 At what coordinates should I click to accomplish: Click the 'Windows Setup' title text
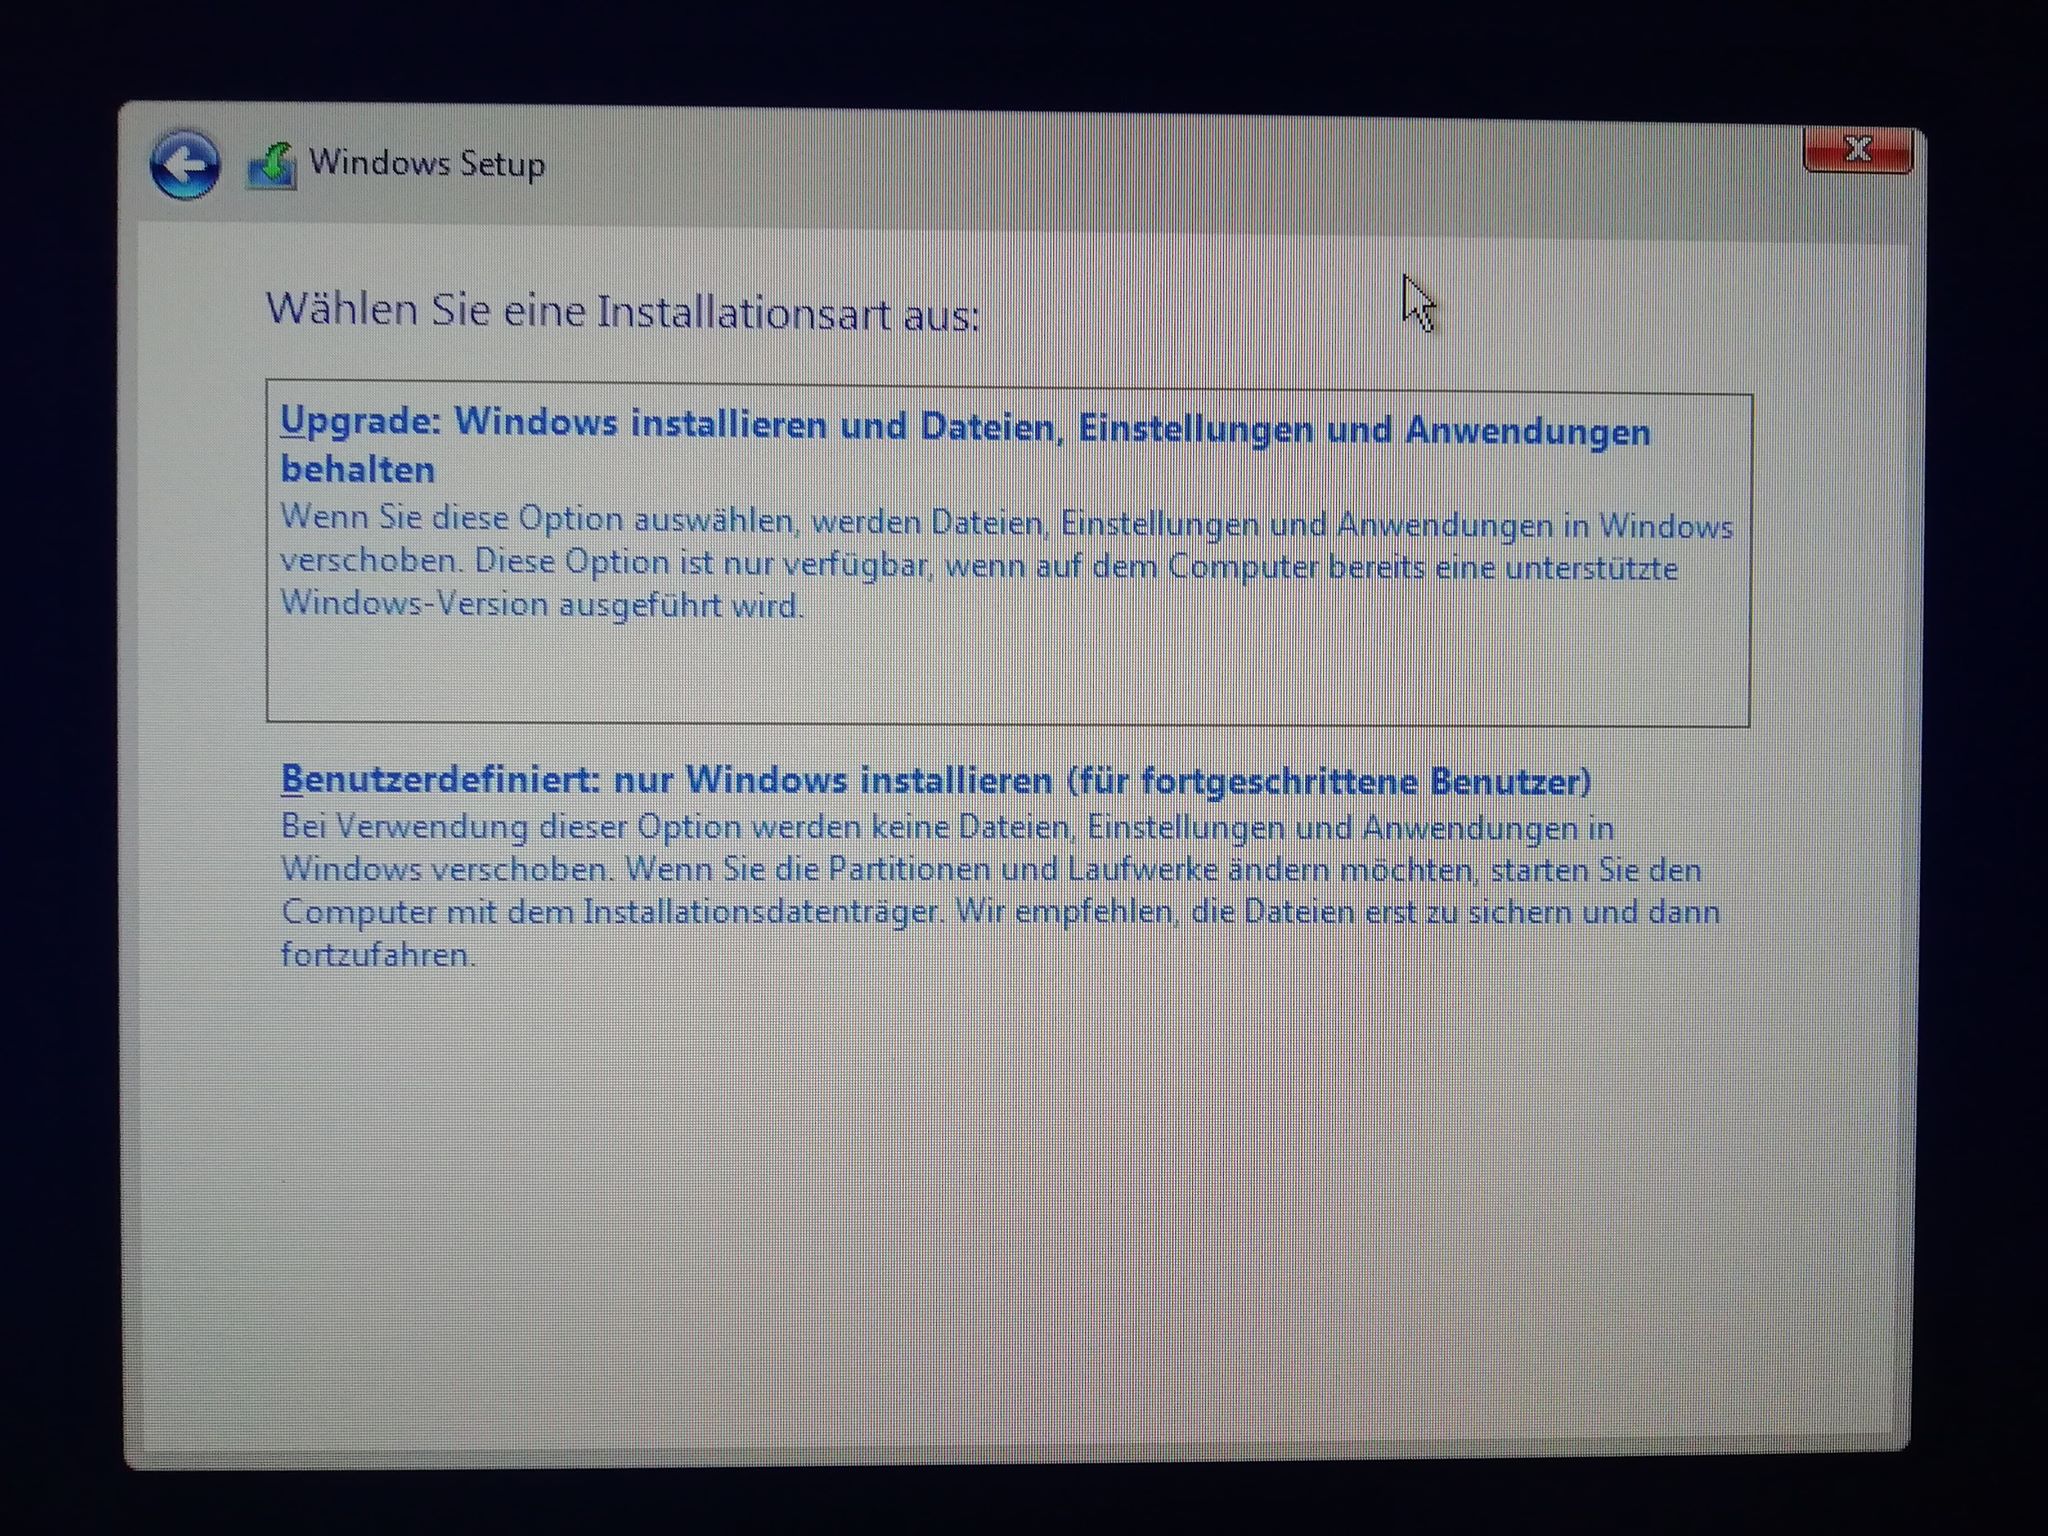coord(427,163)
